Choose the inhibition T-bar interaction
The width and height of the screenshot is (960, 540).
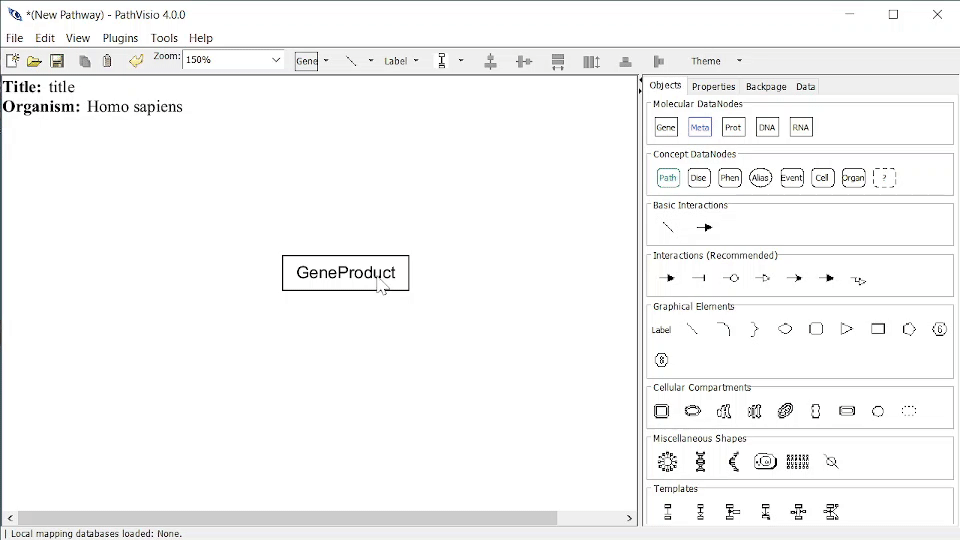[699, 278]
